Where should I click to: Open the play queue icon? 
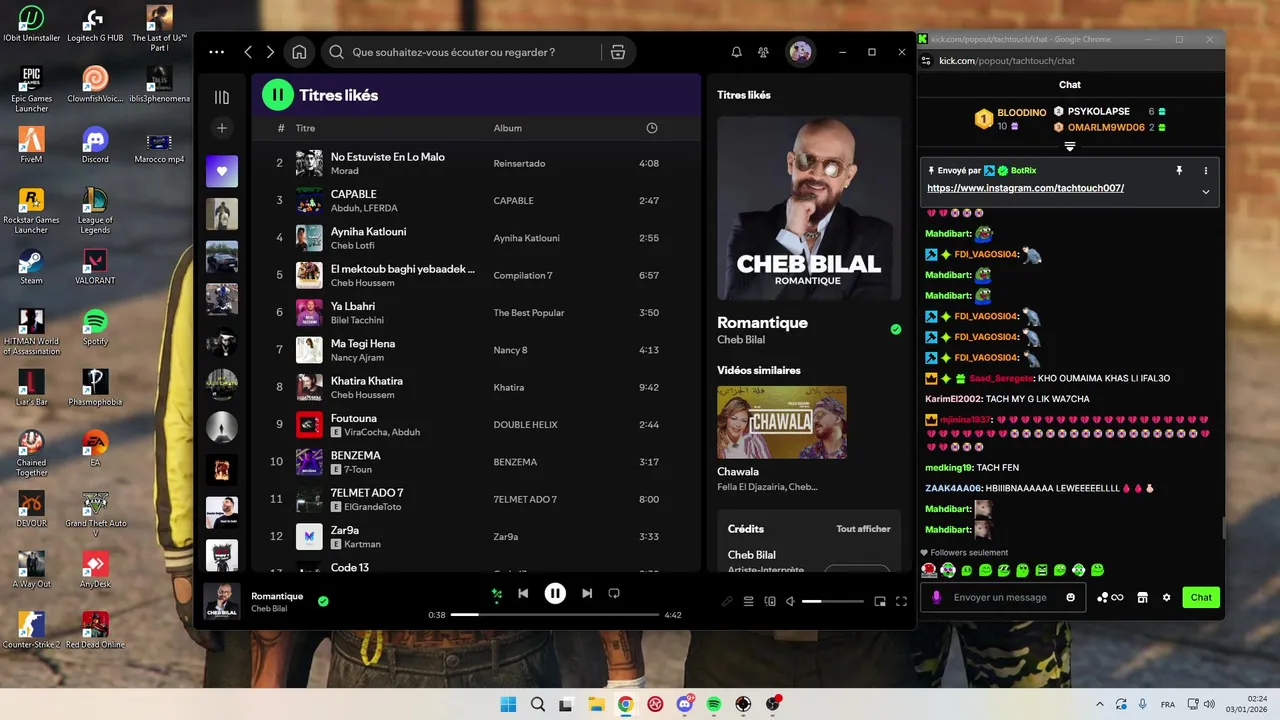[x=749, y=601]
